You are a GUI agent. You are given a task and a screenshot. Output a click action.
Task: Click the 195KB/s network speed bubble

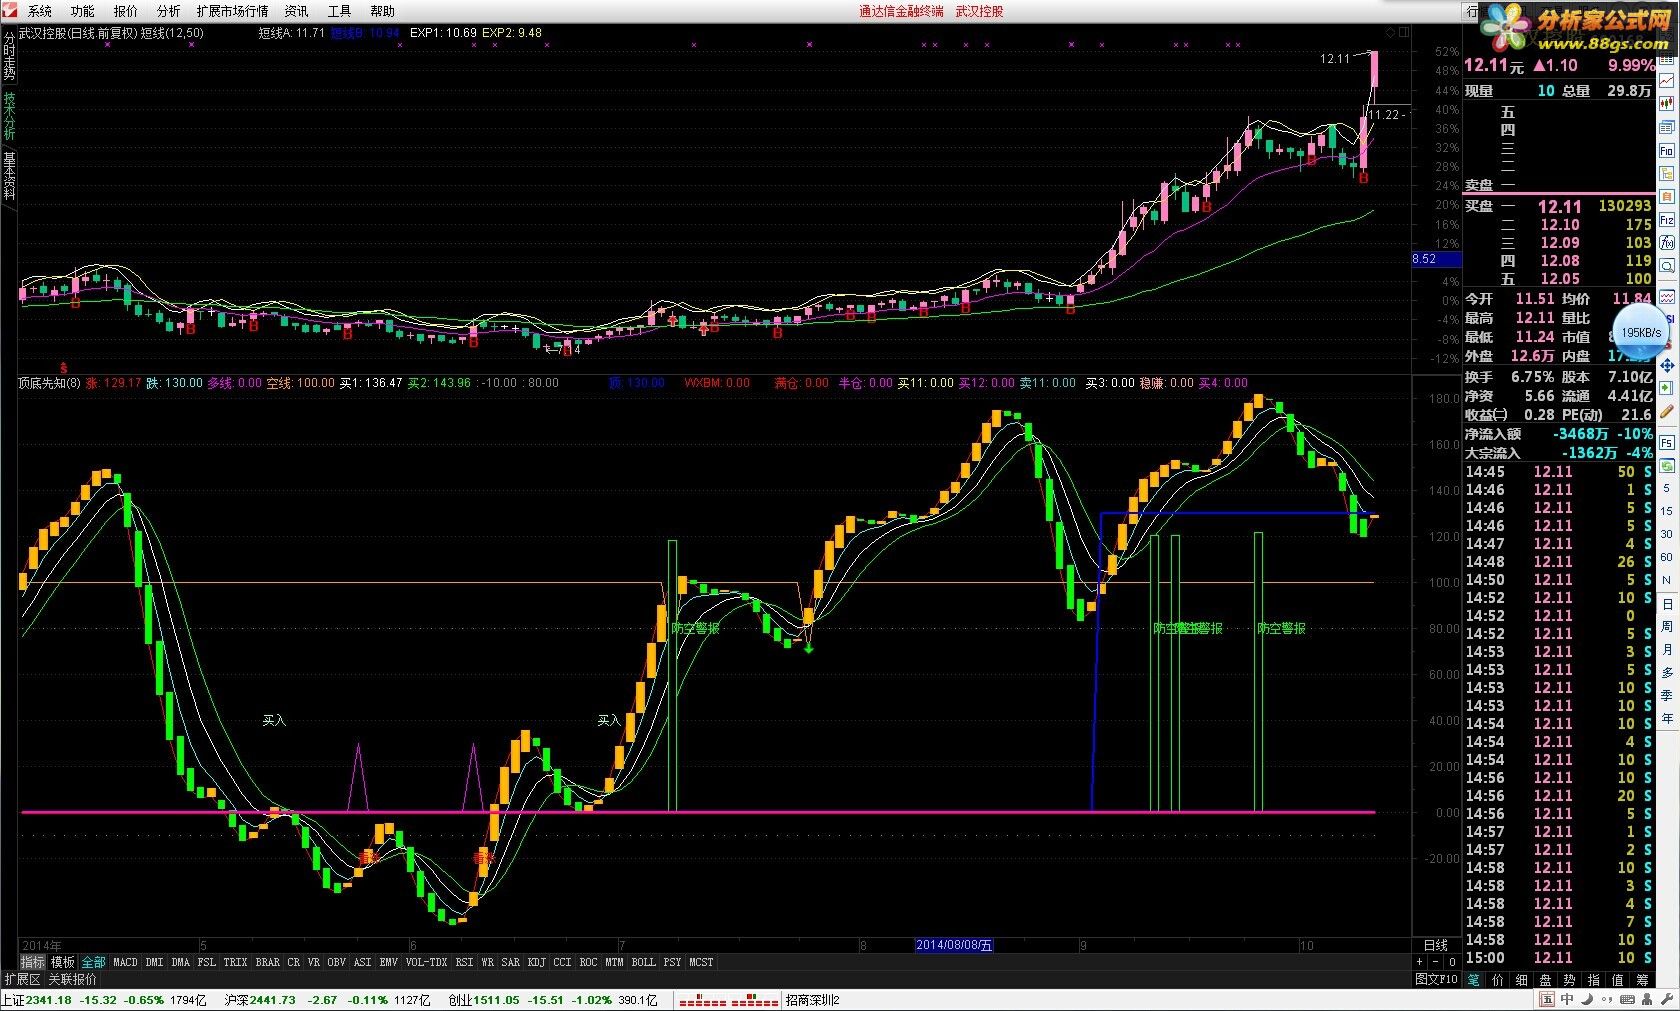pos(1641,332)
